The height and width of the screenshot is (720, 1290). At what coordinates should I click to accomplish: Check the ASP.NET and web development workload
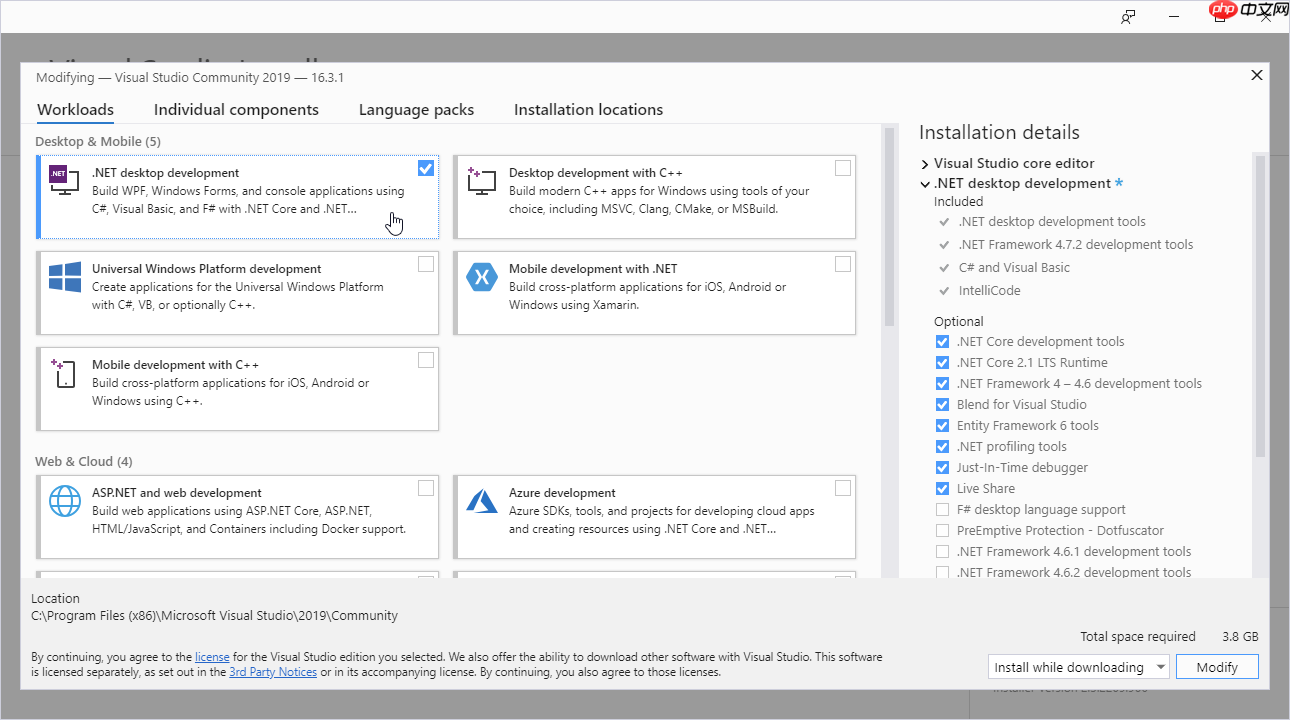pyautogui.click(x=426, y=488)
